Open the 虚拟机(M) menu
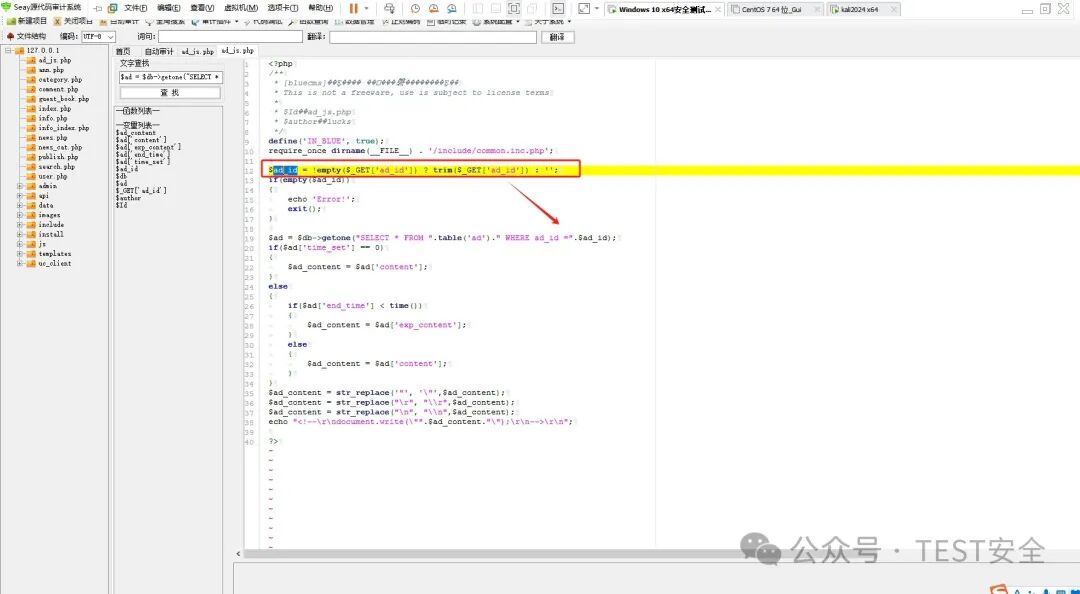1080x594 pixels. click(x=241, y=8)
